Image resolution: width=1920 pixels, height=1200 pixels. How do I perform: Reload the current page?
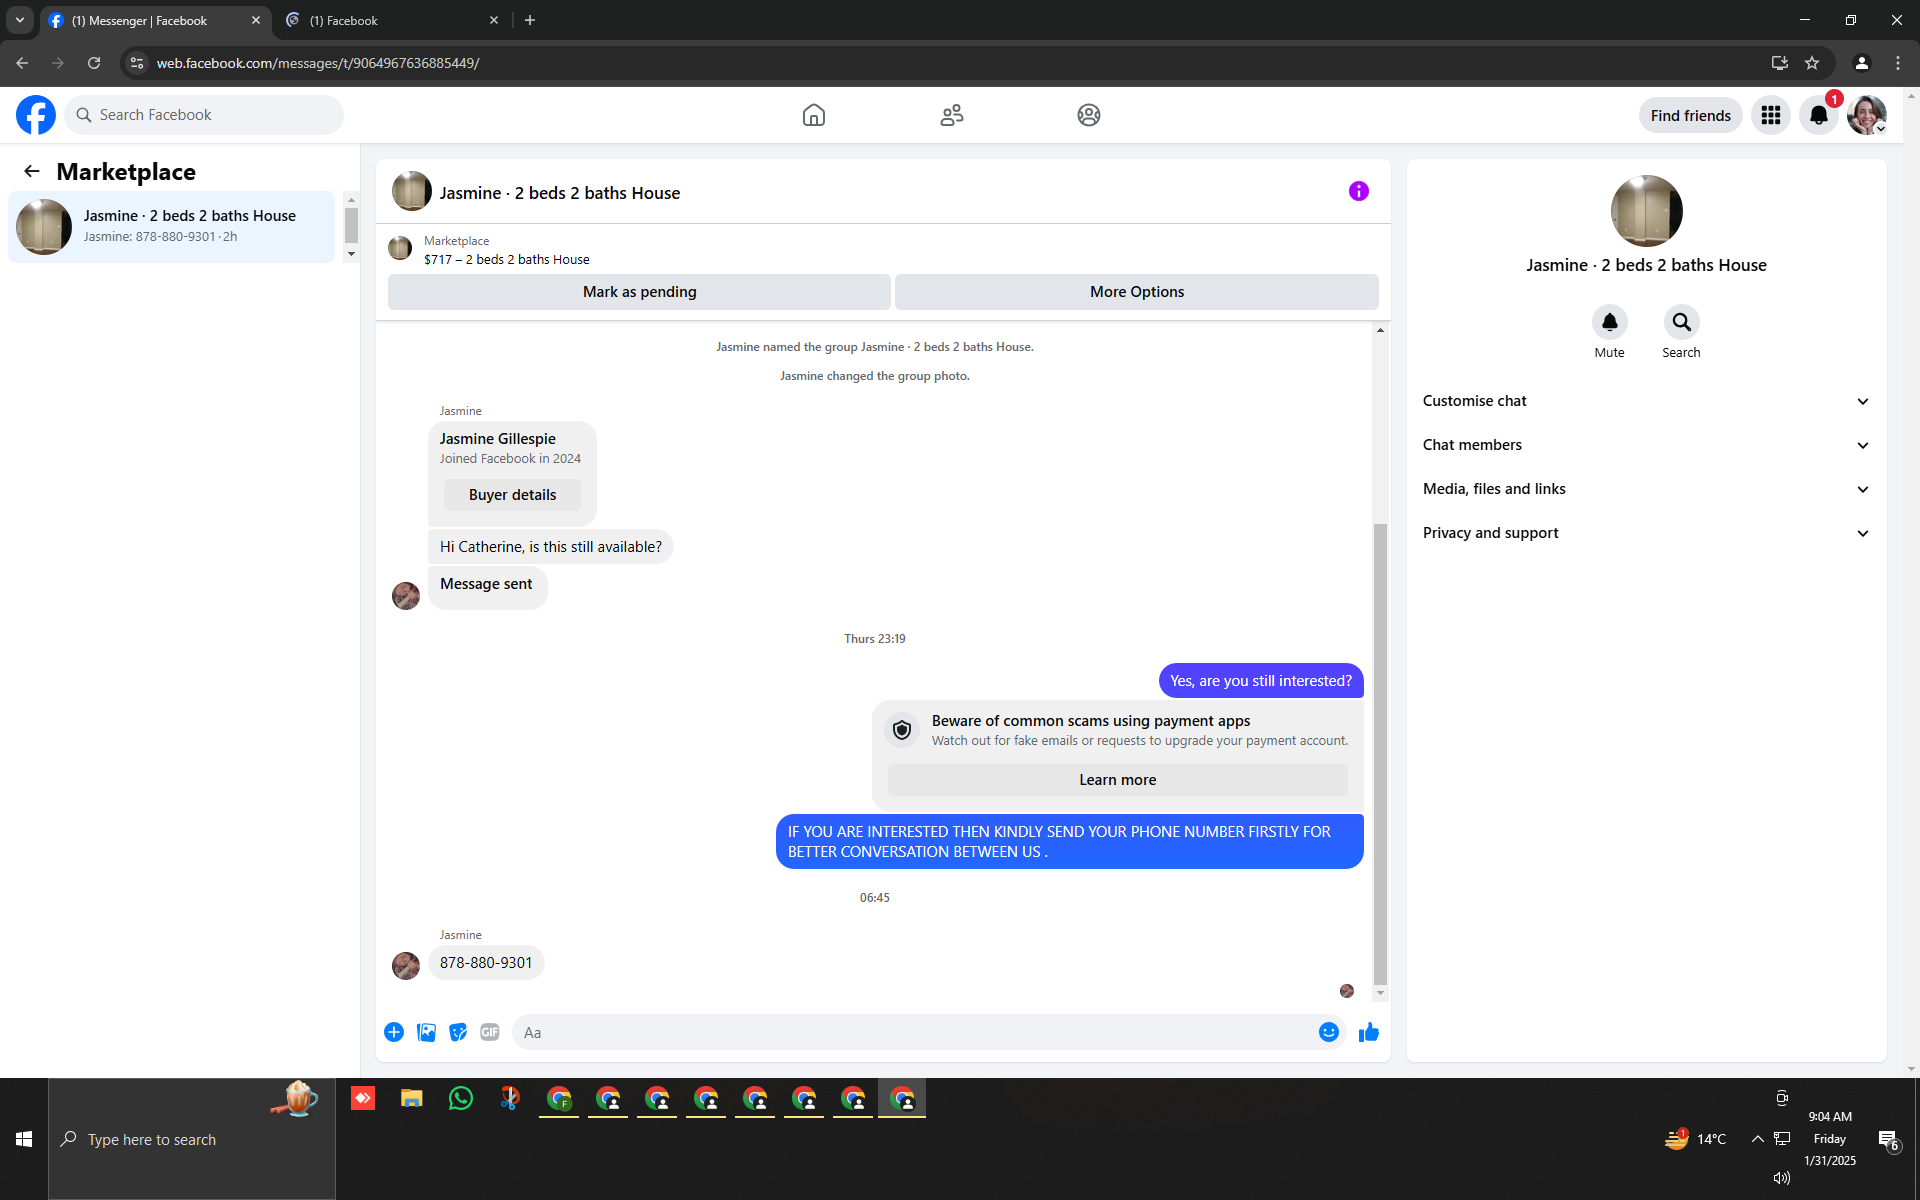tap(94, 63)
